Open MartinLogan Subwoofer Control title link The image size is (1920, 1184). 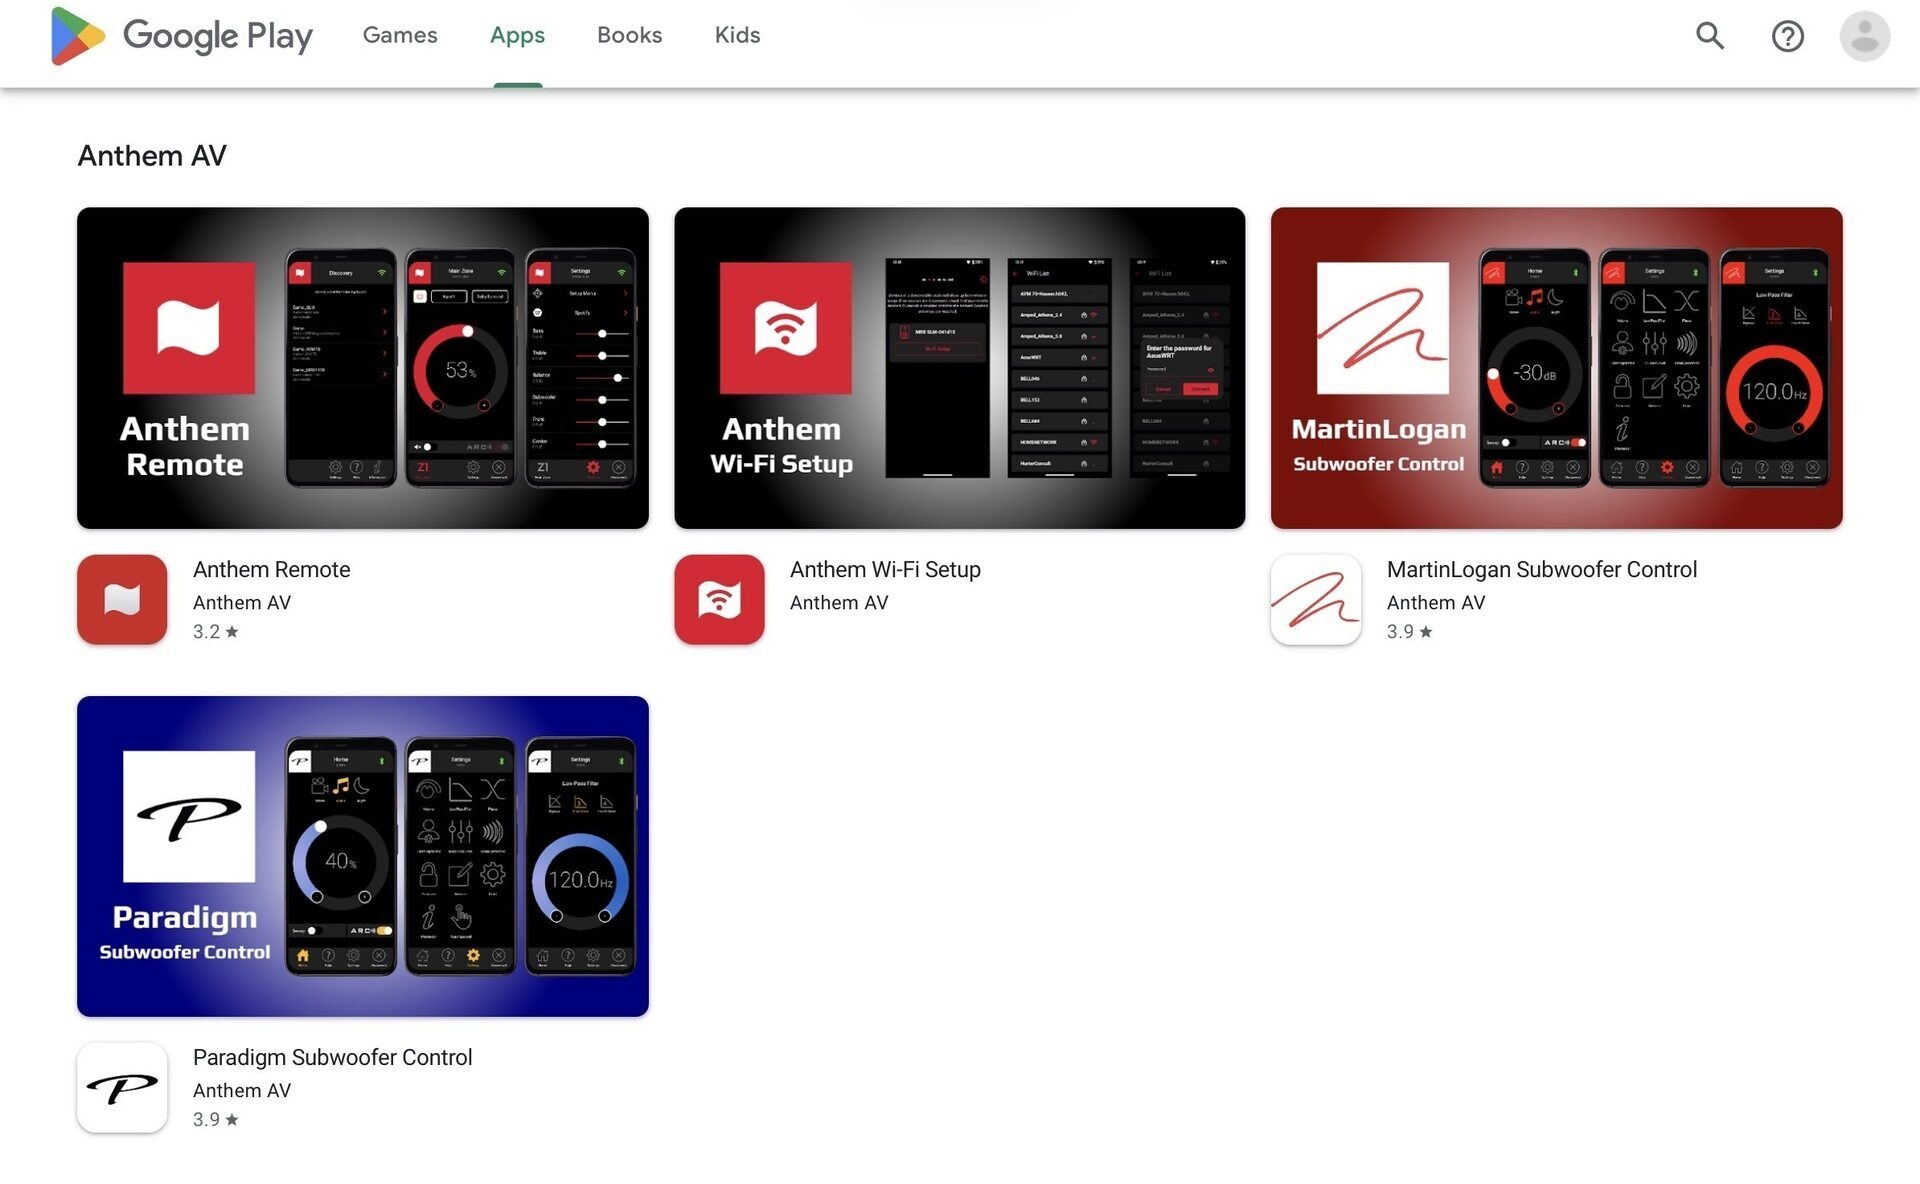[1541, 569]
